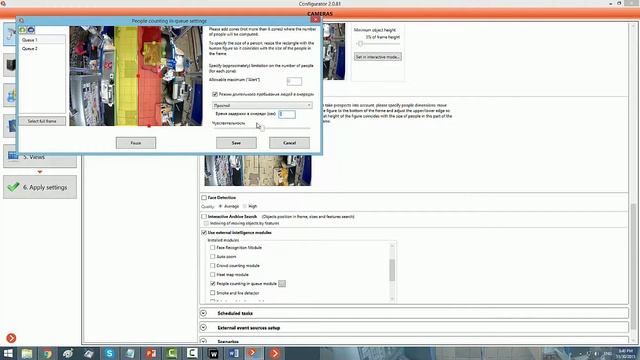This screenshot has width=640, height=360.
Task: Enable the Heat map module checkbox
Action: point(212,275)
